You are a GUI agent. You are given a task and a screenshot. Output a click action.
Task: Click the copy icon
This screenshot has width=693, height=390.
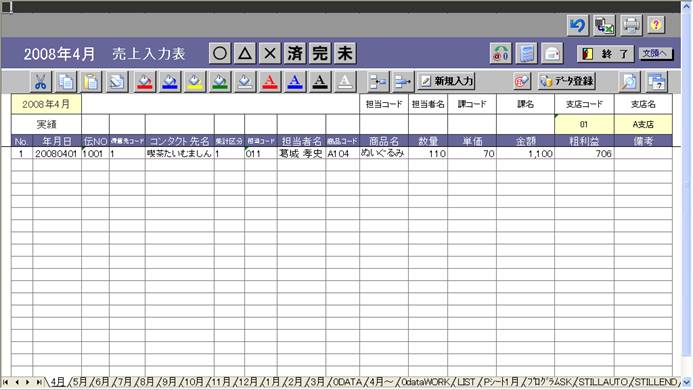coord(66,82)
